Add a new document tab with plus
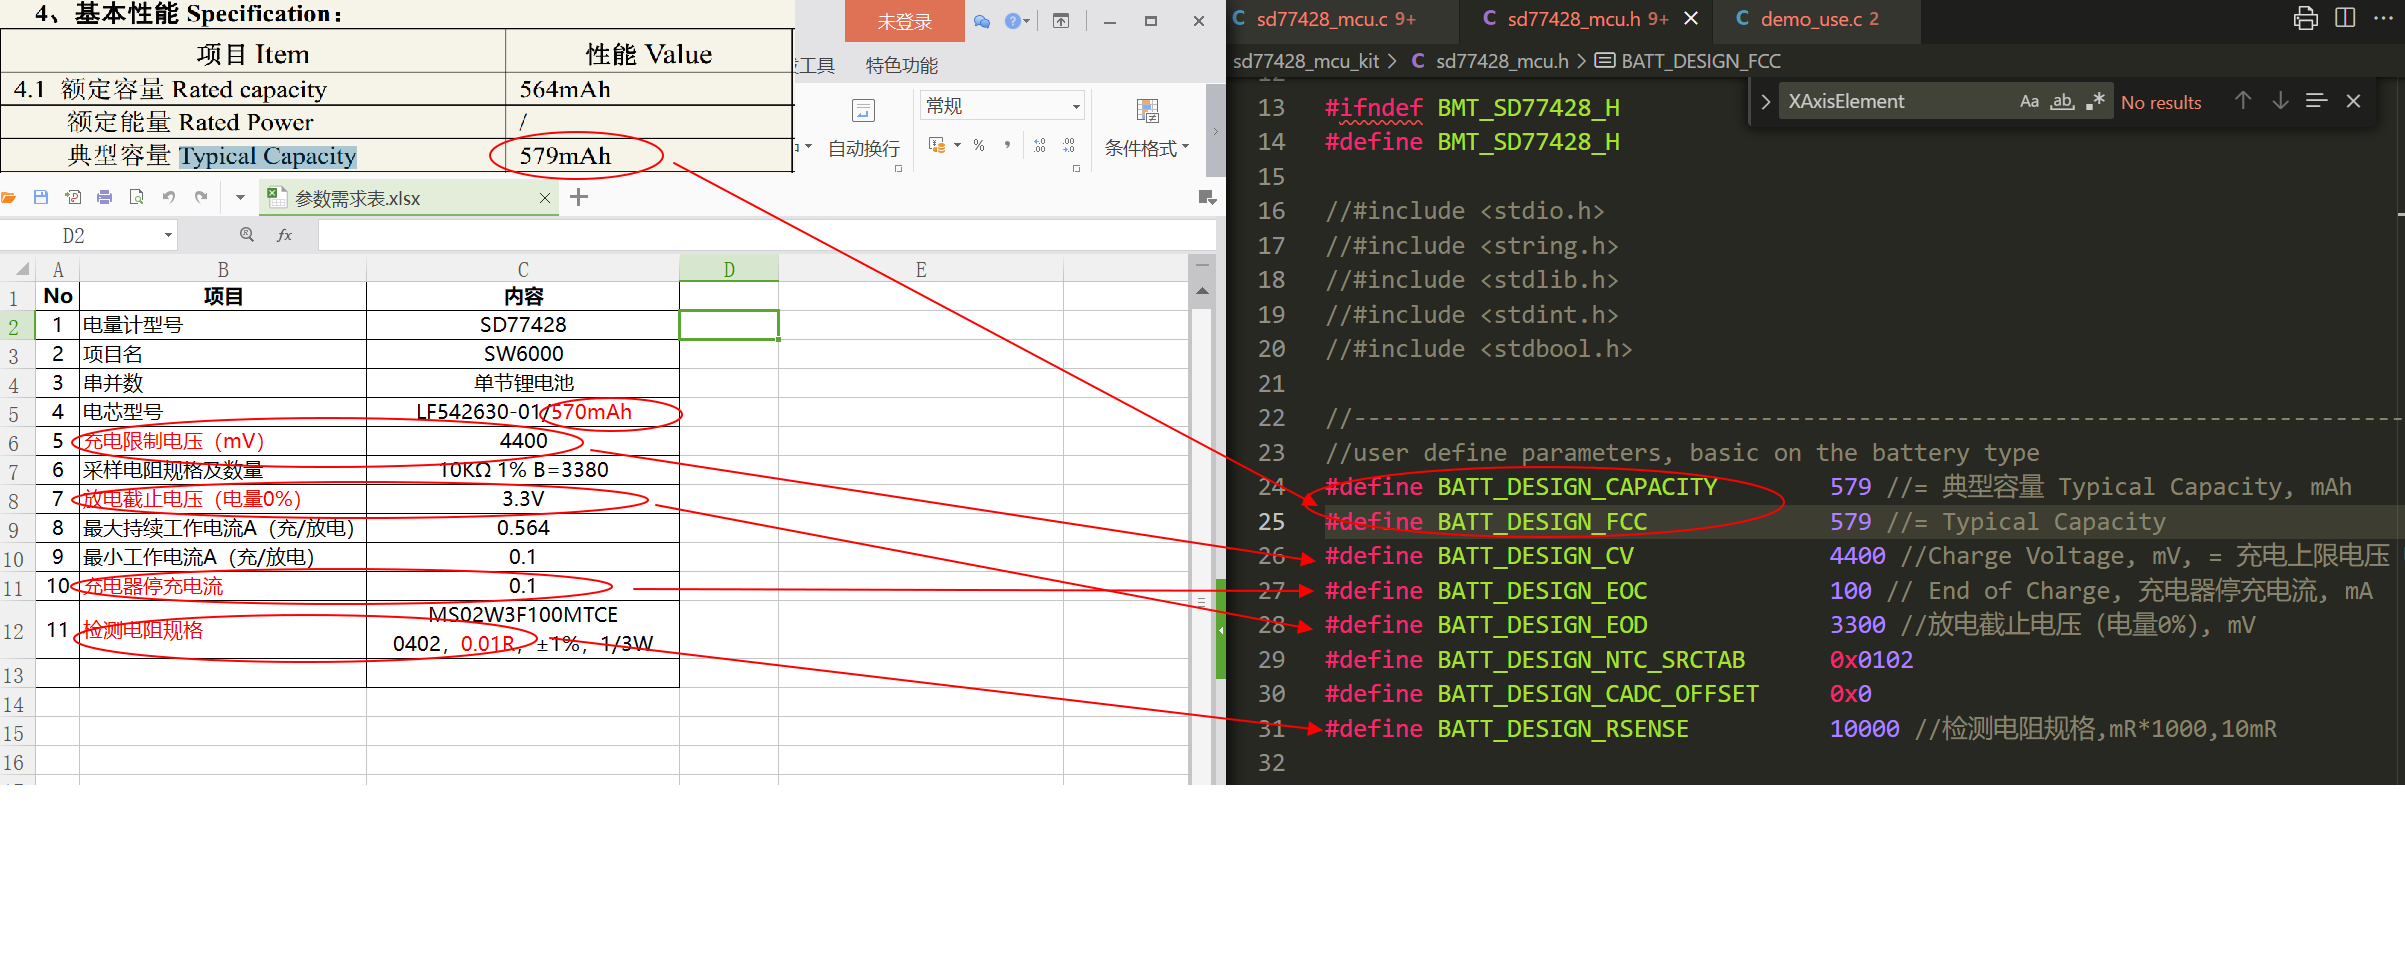The image size is (2405, 953). coord(579,197)
